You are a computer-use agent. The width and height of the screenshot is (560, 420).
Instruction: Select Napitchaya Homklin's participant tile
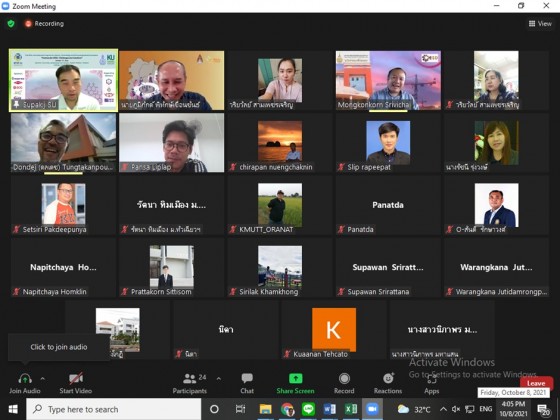pos(63,268)
